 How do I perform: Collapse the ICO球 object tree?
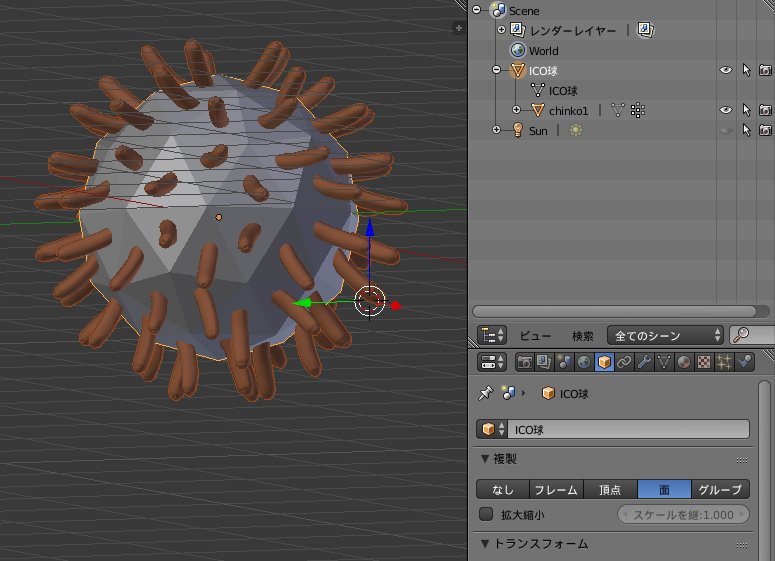pyautogui.click(x=497, y=70)
